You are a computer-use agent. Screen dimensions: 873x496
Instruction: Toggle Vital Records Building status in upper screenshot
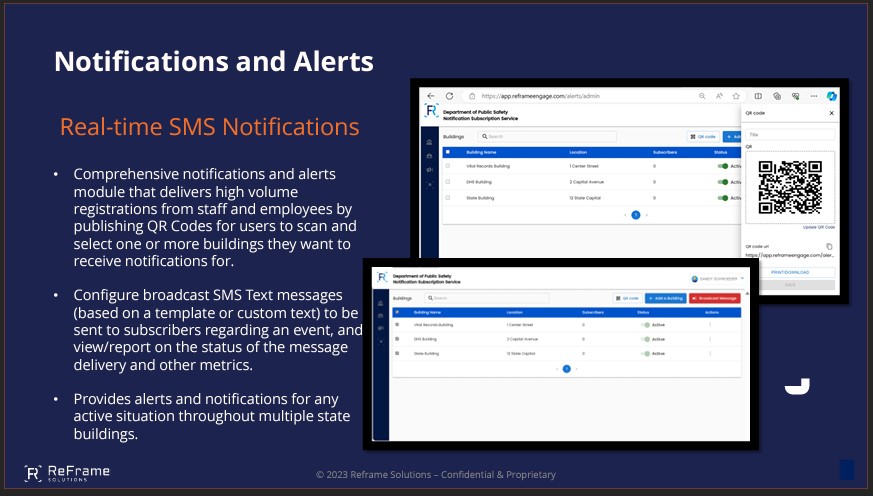(x=723, y=166)
